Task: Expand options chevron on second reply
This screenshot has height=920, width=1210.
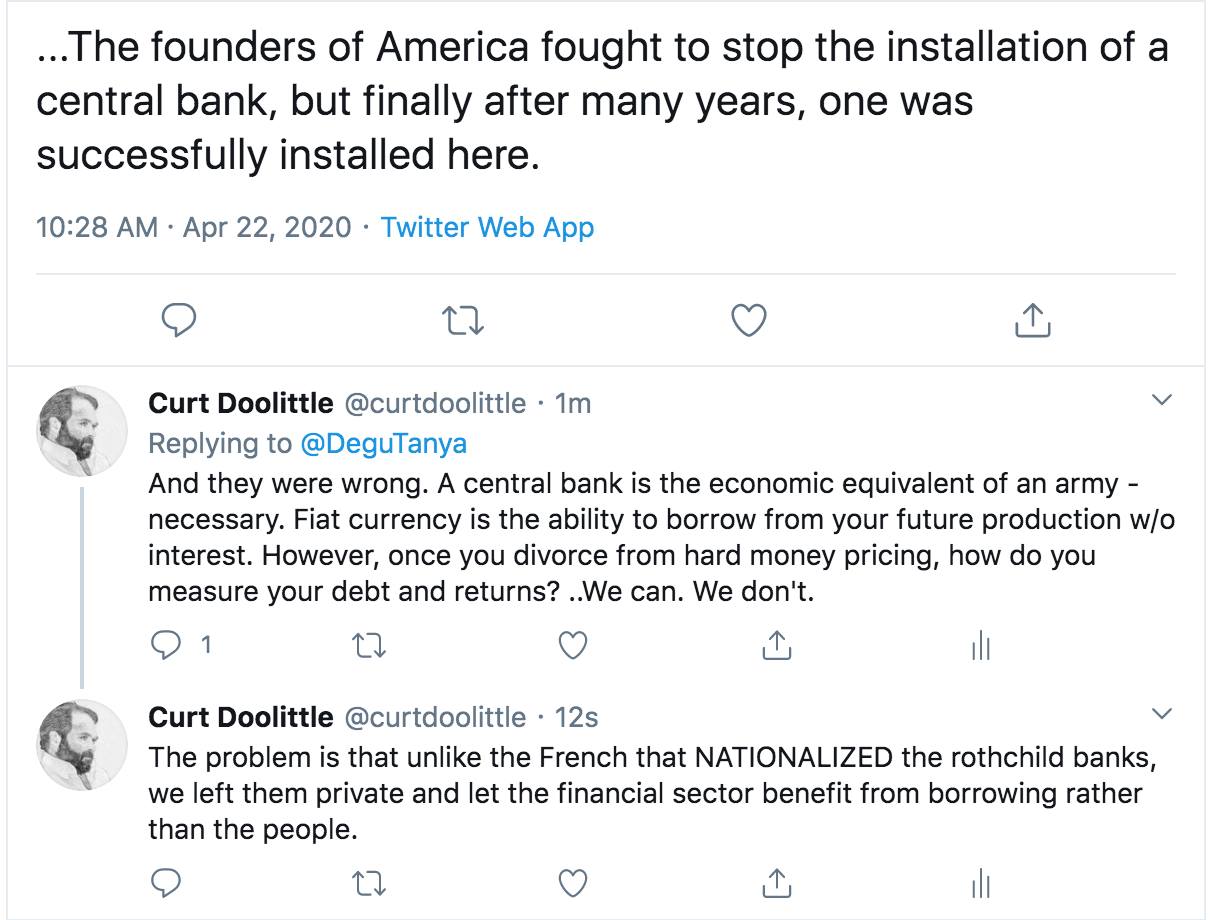Action: [1161, 714]
